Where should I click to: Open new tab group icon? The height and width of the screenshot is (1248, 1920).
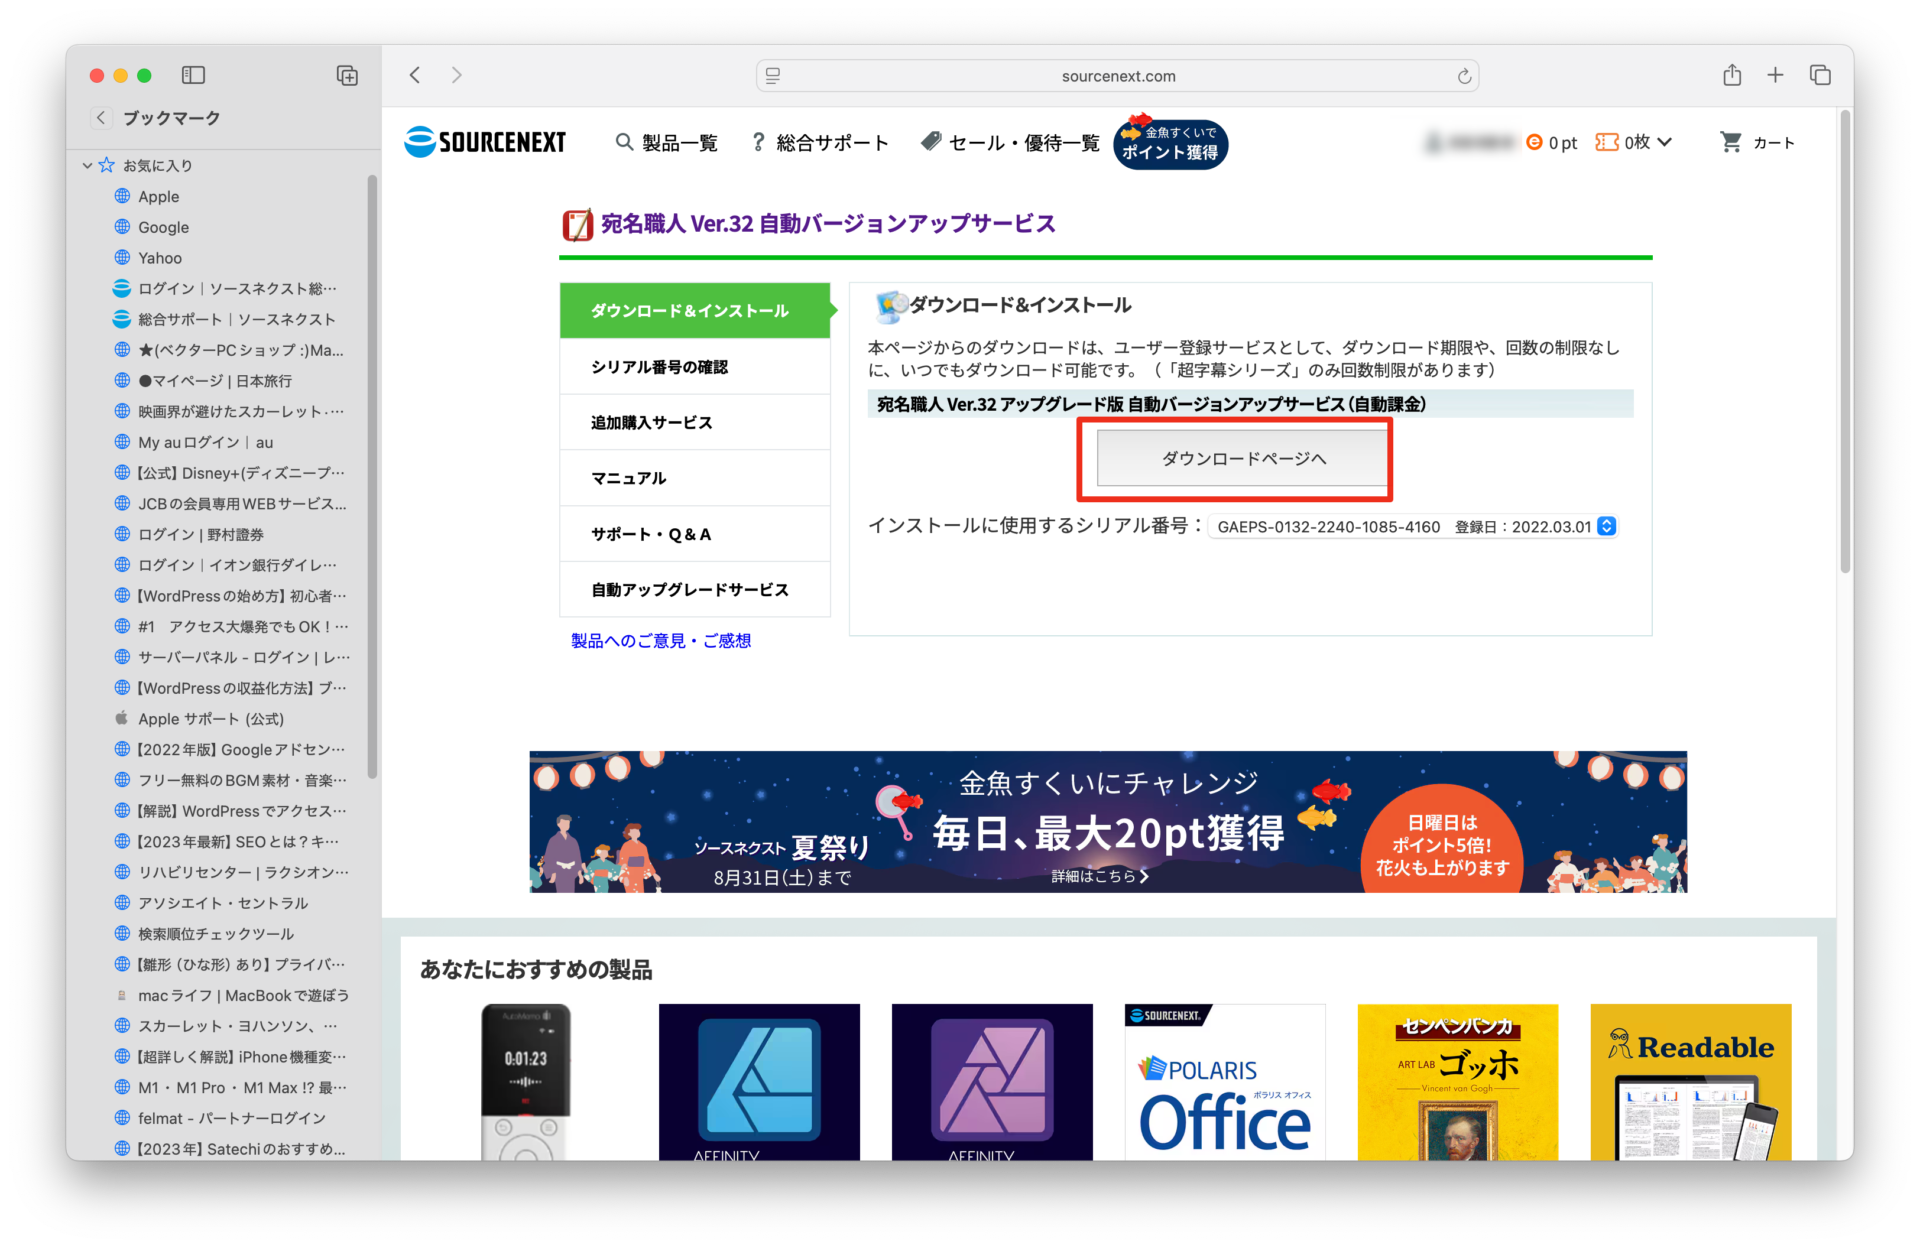[347, 75]
